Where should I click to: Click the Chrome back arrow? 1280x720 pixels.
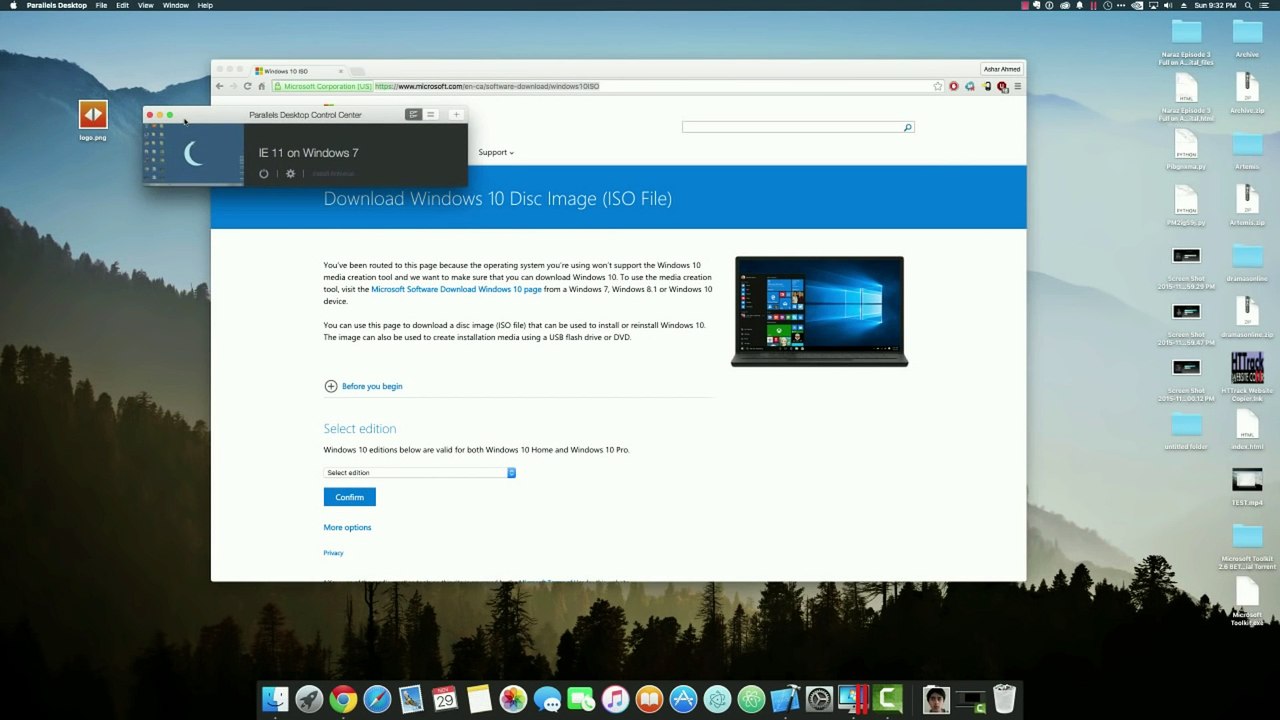220,86
